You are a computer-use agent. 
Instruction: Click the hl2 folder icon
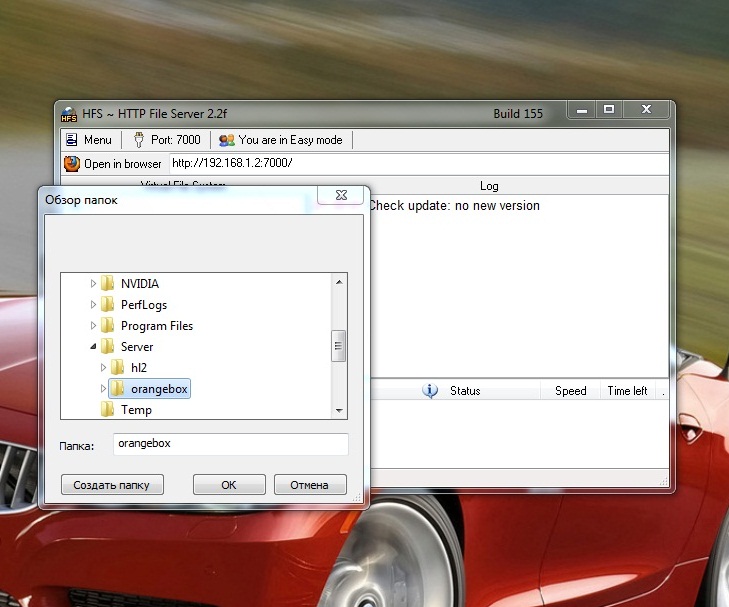pyautogui.click(x=117, y=368)
